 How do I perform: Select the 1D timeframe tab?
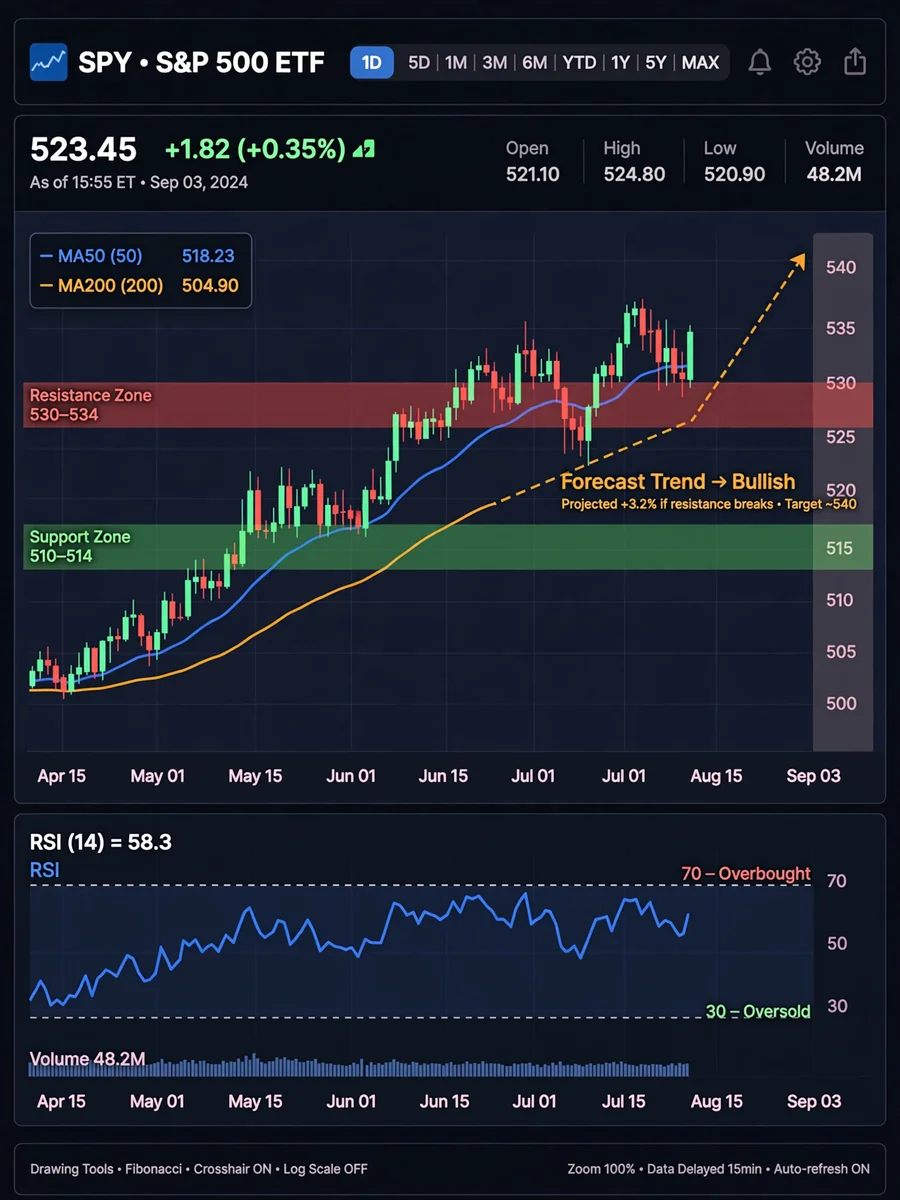[372, 62]
